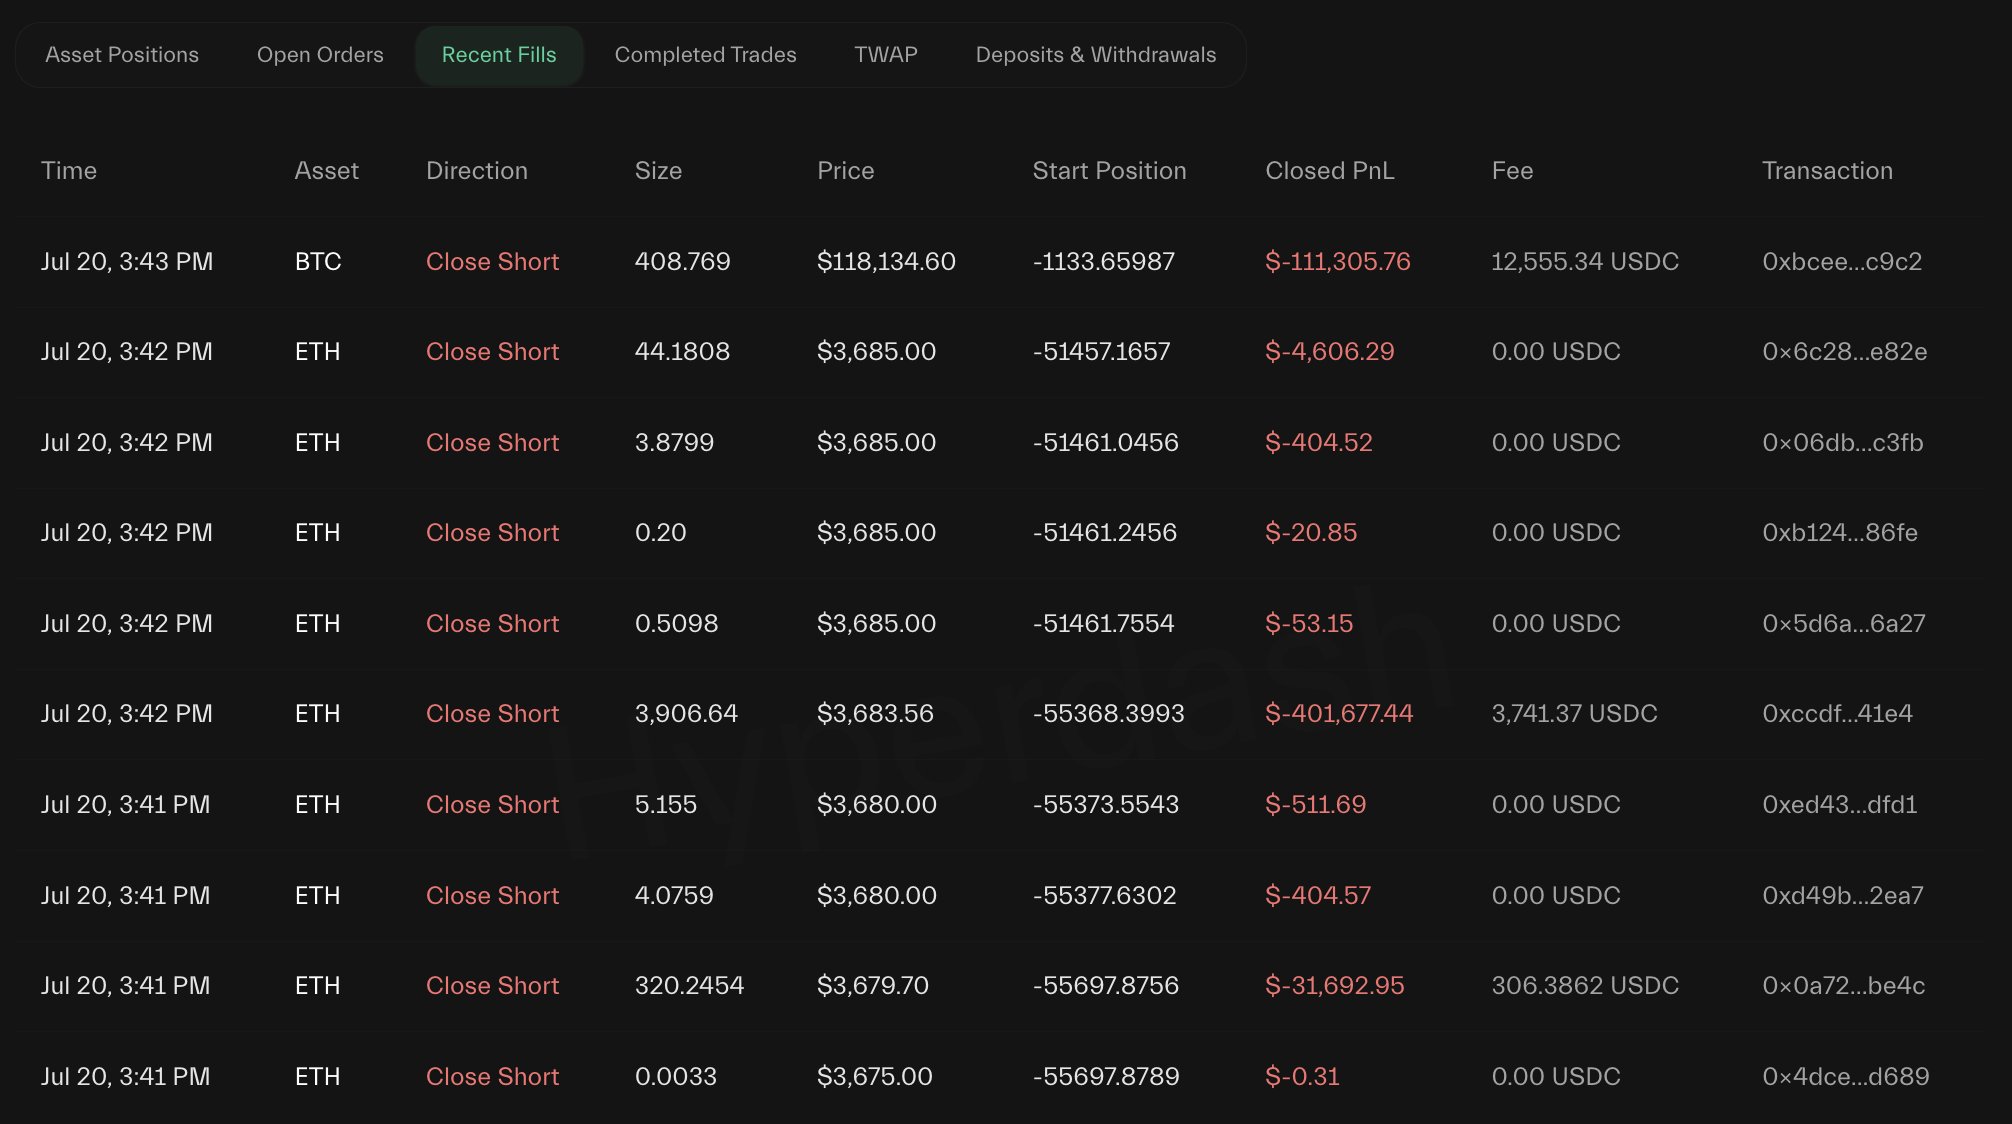Open transaction 0xb124...86fe link
2012x1124 pixels.
(1840, 533)
